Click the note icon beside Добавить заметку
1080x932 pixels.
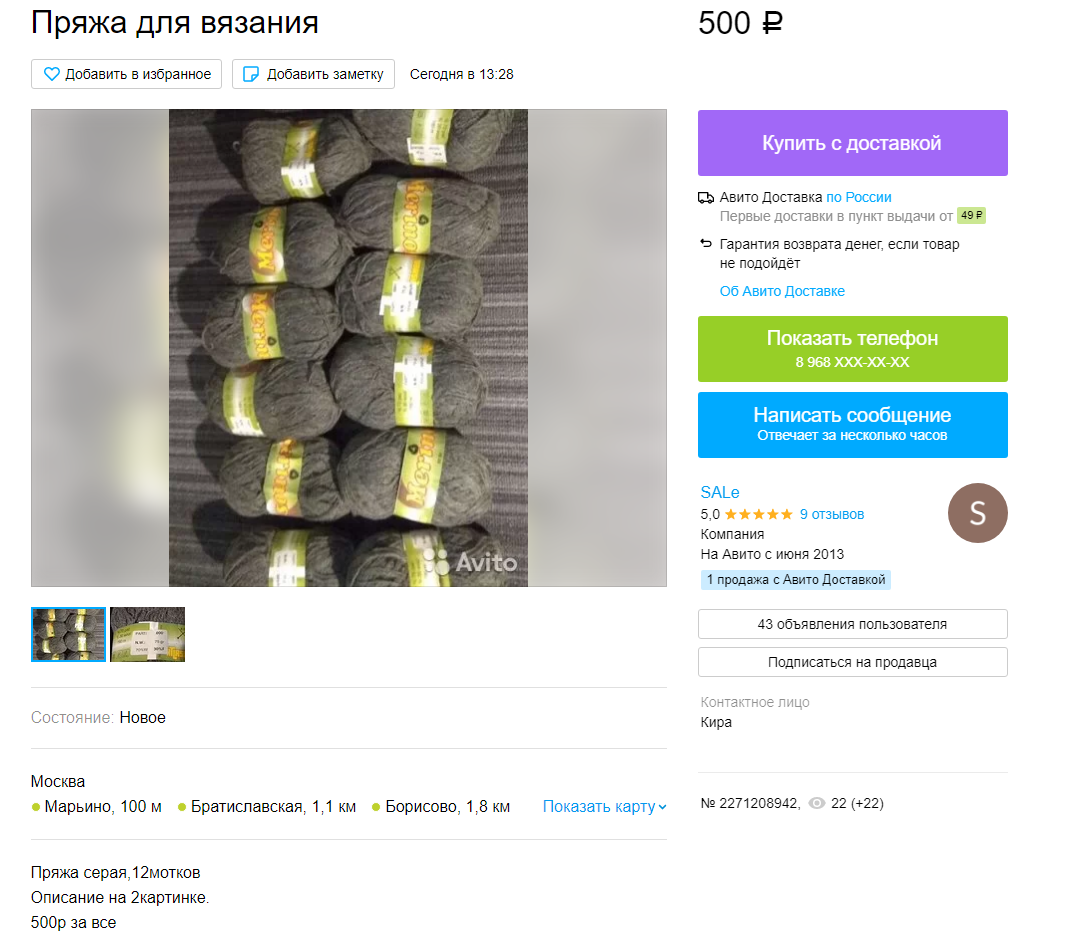[251, 74]
